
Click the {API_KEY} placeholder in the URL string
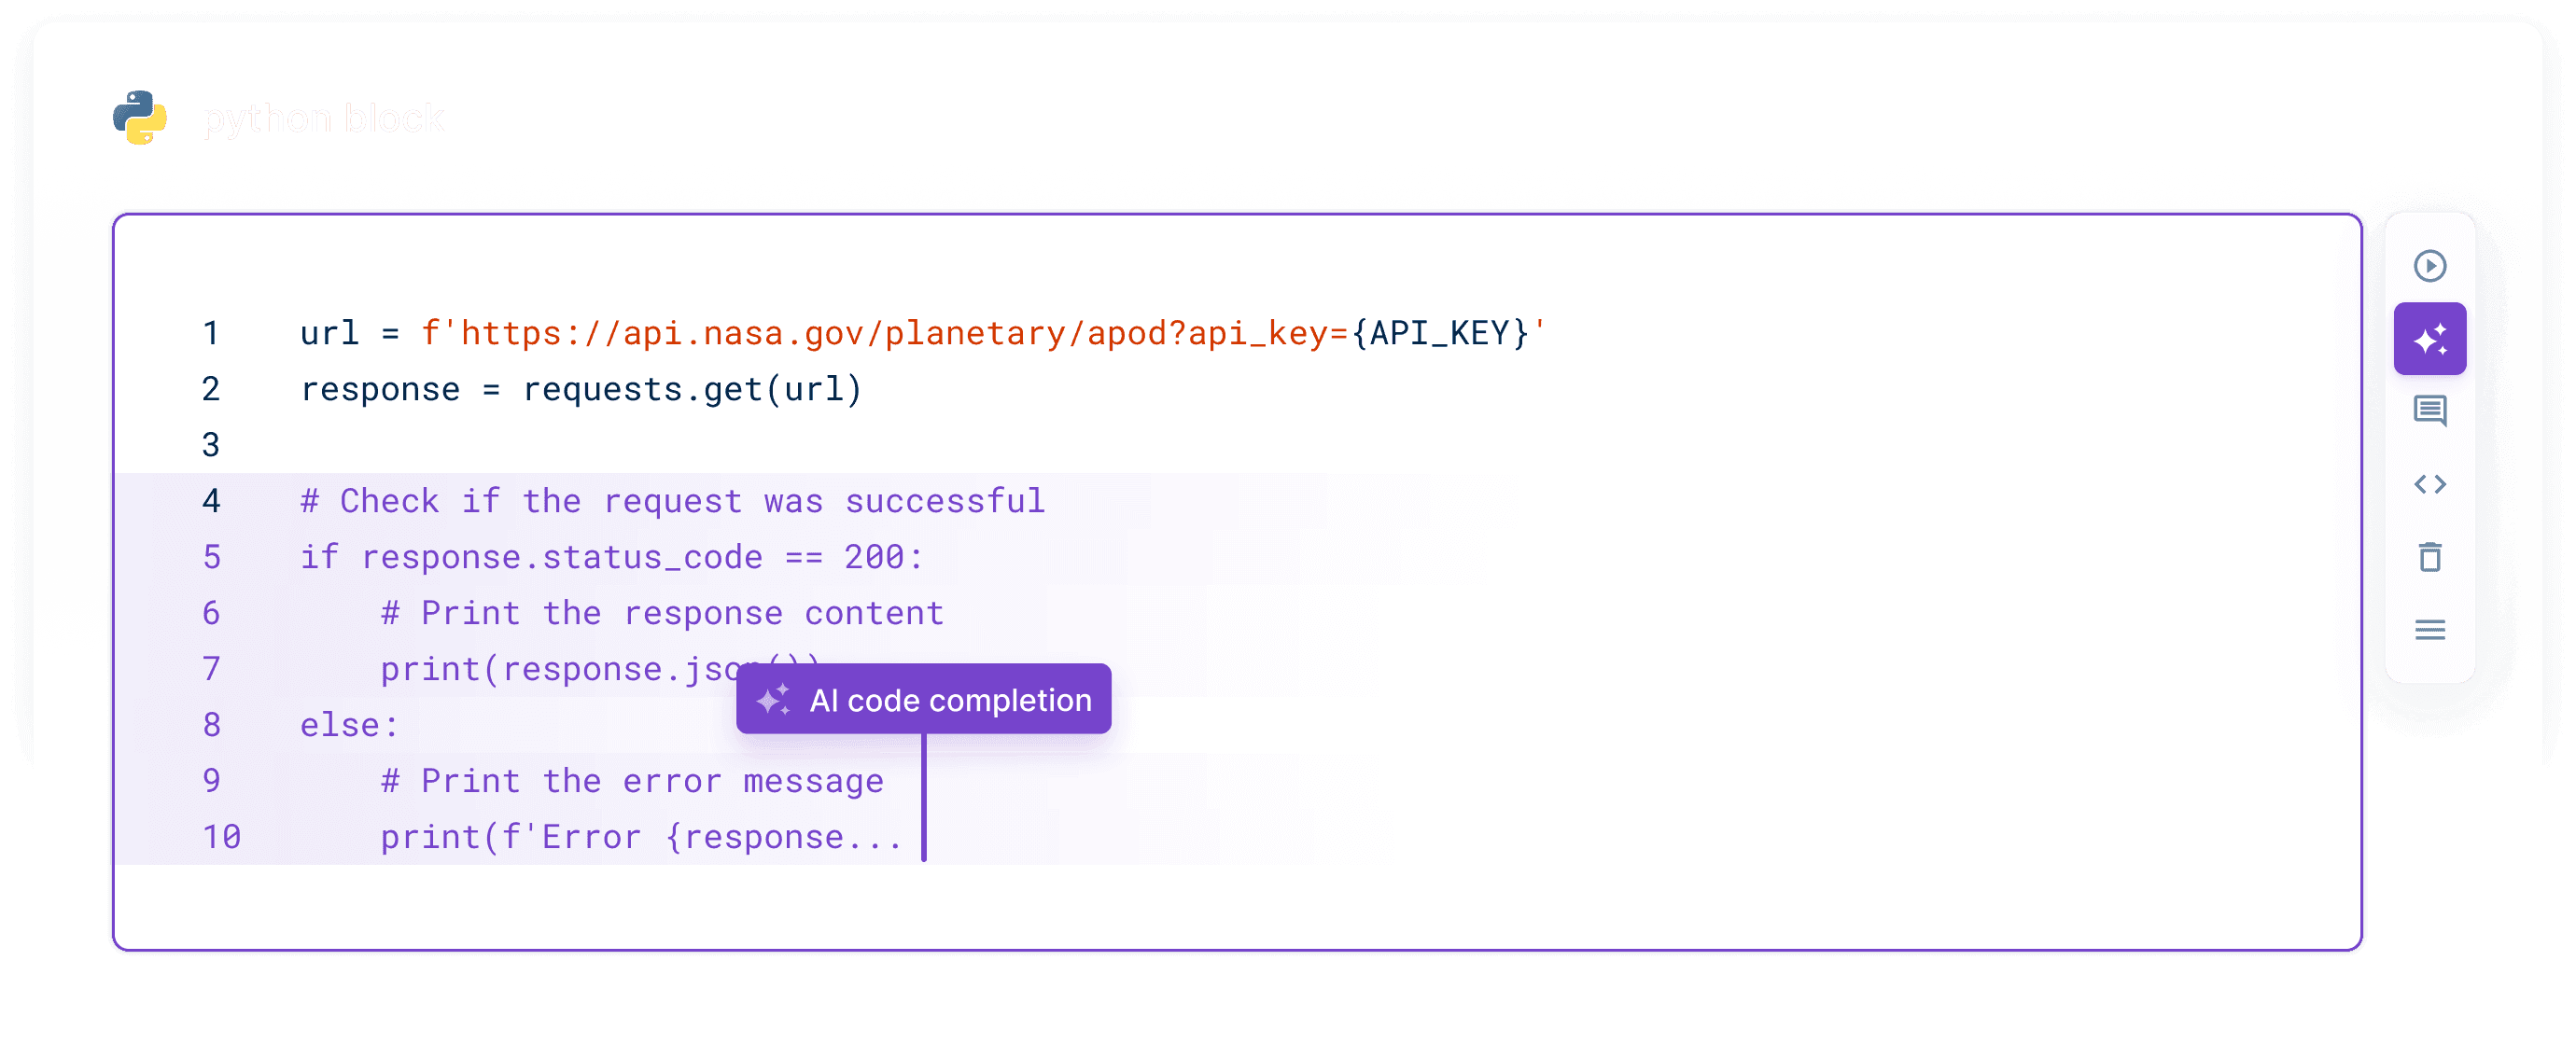pos(1439,333)
